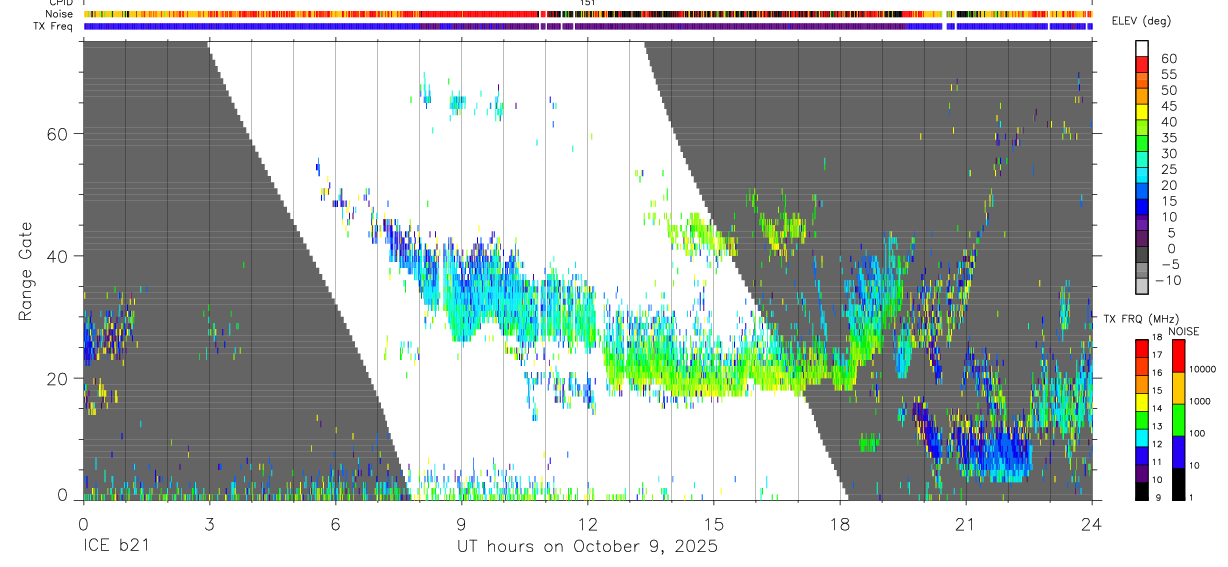This screenshot has height=567, width=1228.
Task: Pick the orange segment of the NOISE color bar
Action: [x=1178, y=387]
